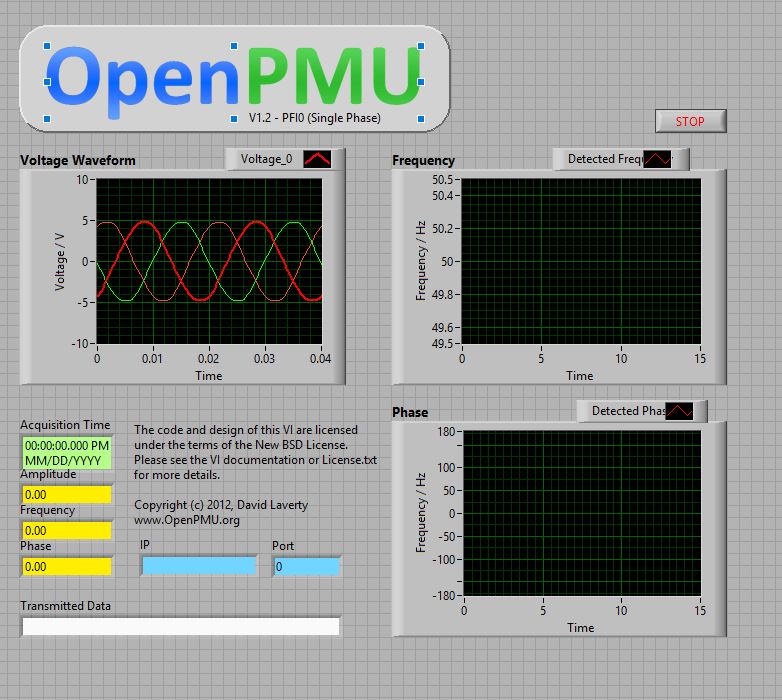This screenshot has width=782, height=700.
Task: Click the Copyright (c) 2012, David Laverty text
Action: point(221,505)
